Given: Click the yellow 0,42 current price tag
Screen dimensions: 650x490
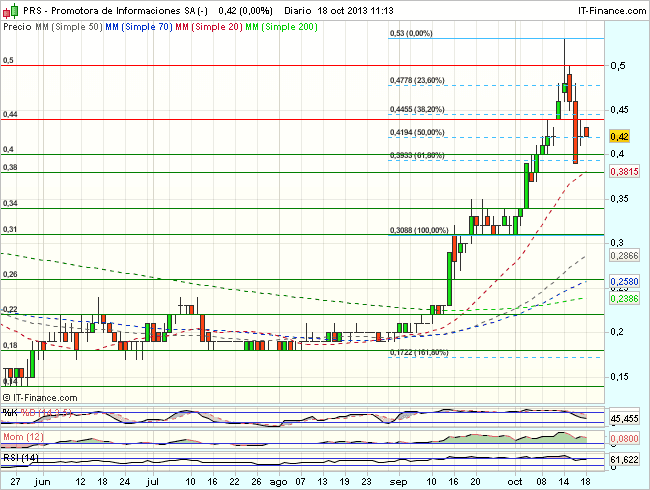Looking at the screenshot, I should tap(619, 136).
